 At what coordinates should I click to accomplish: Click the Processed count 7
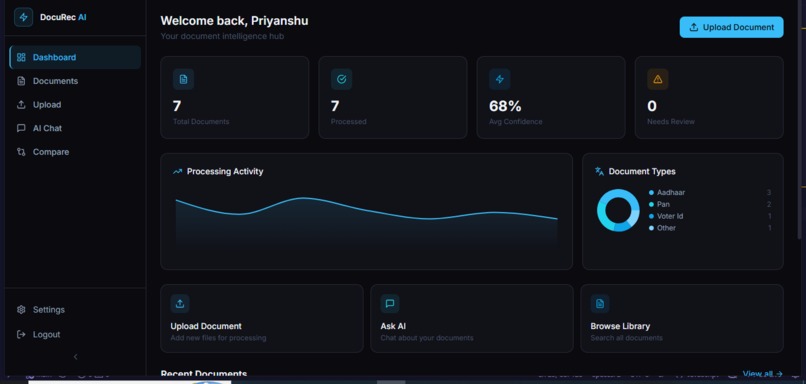click(x=335, y=106)
